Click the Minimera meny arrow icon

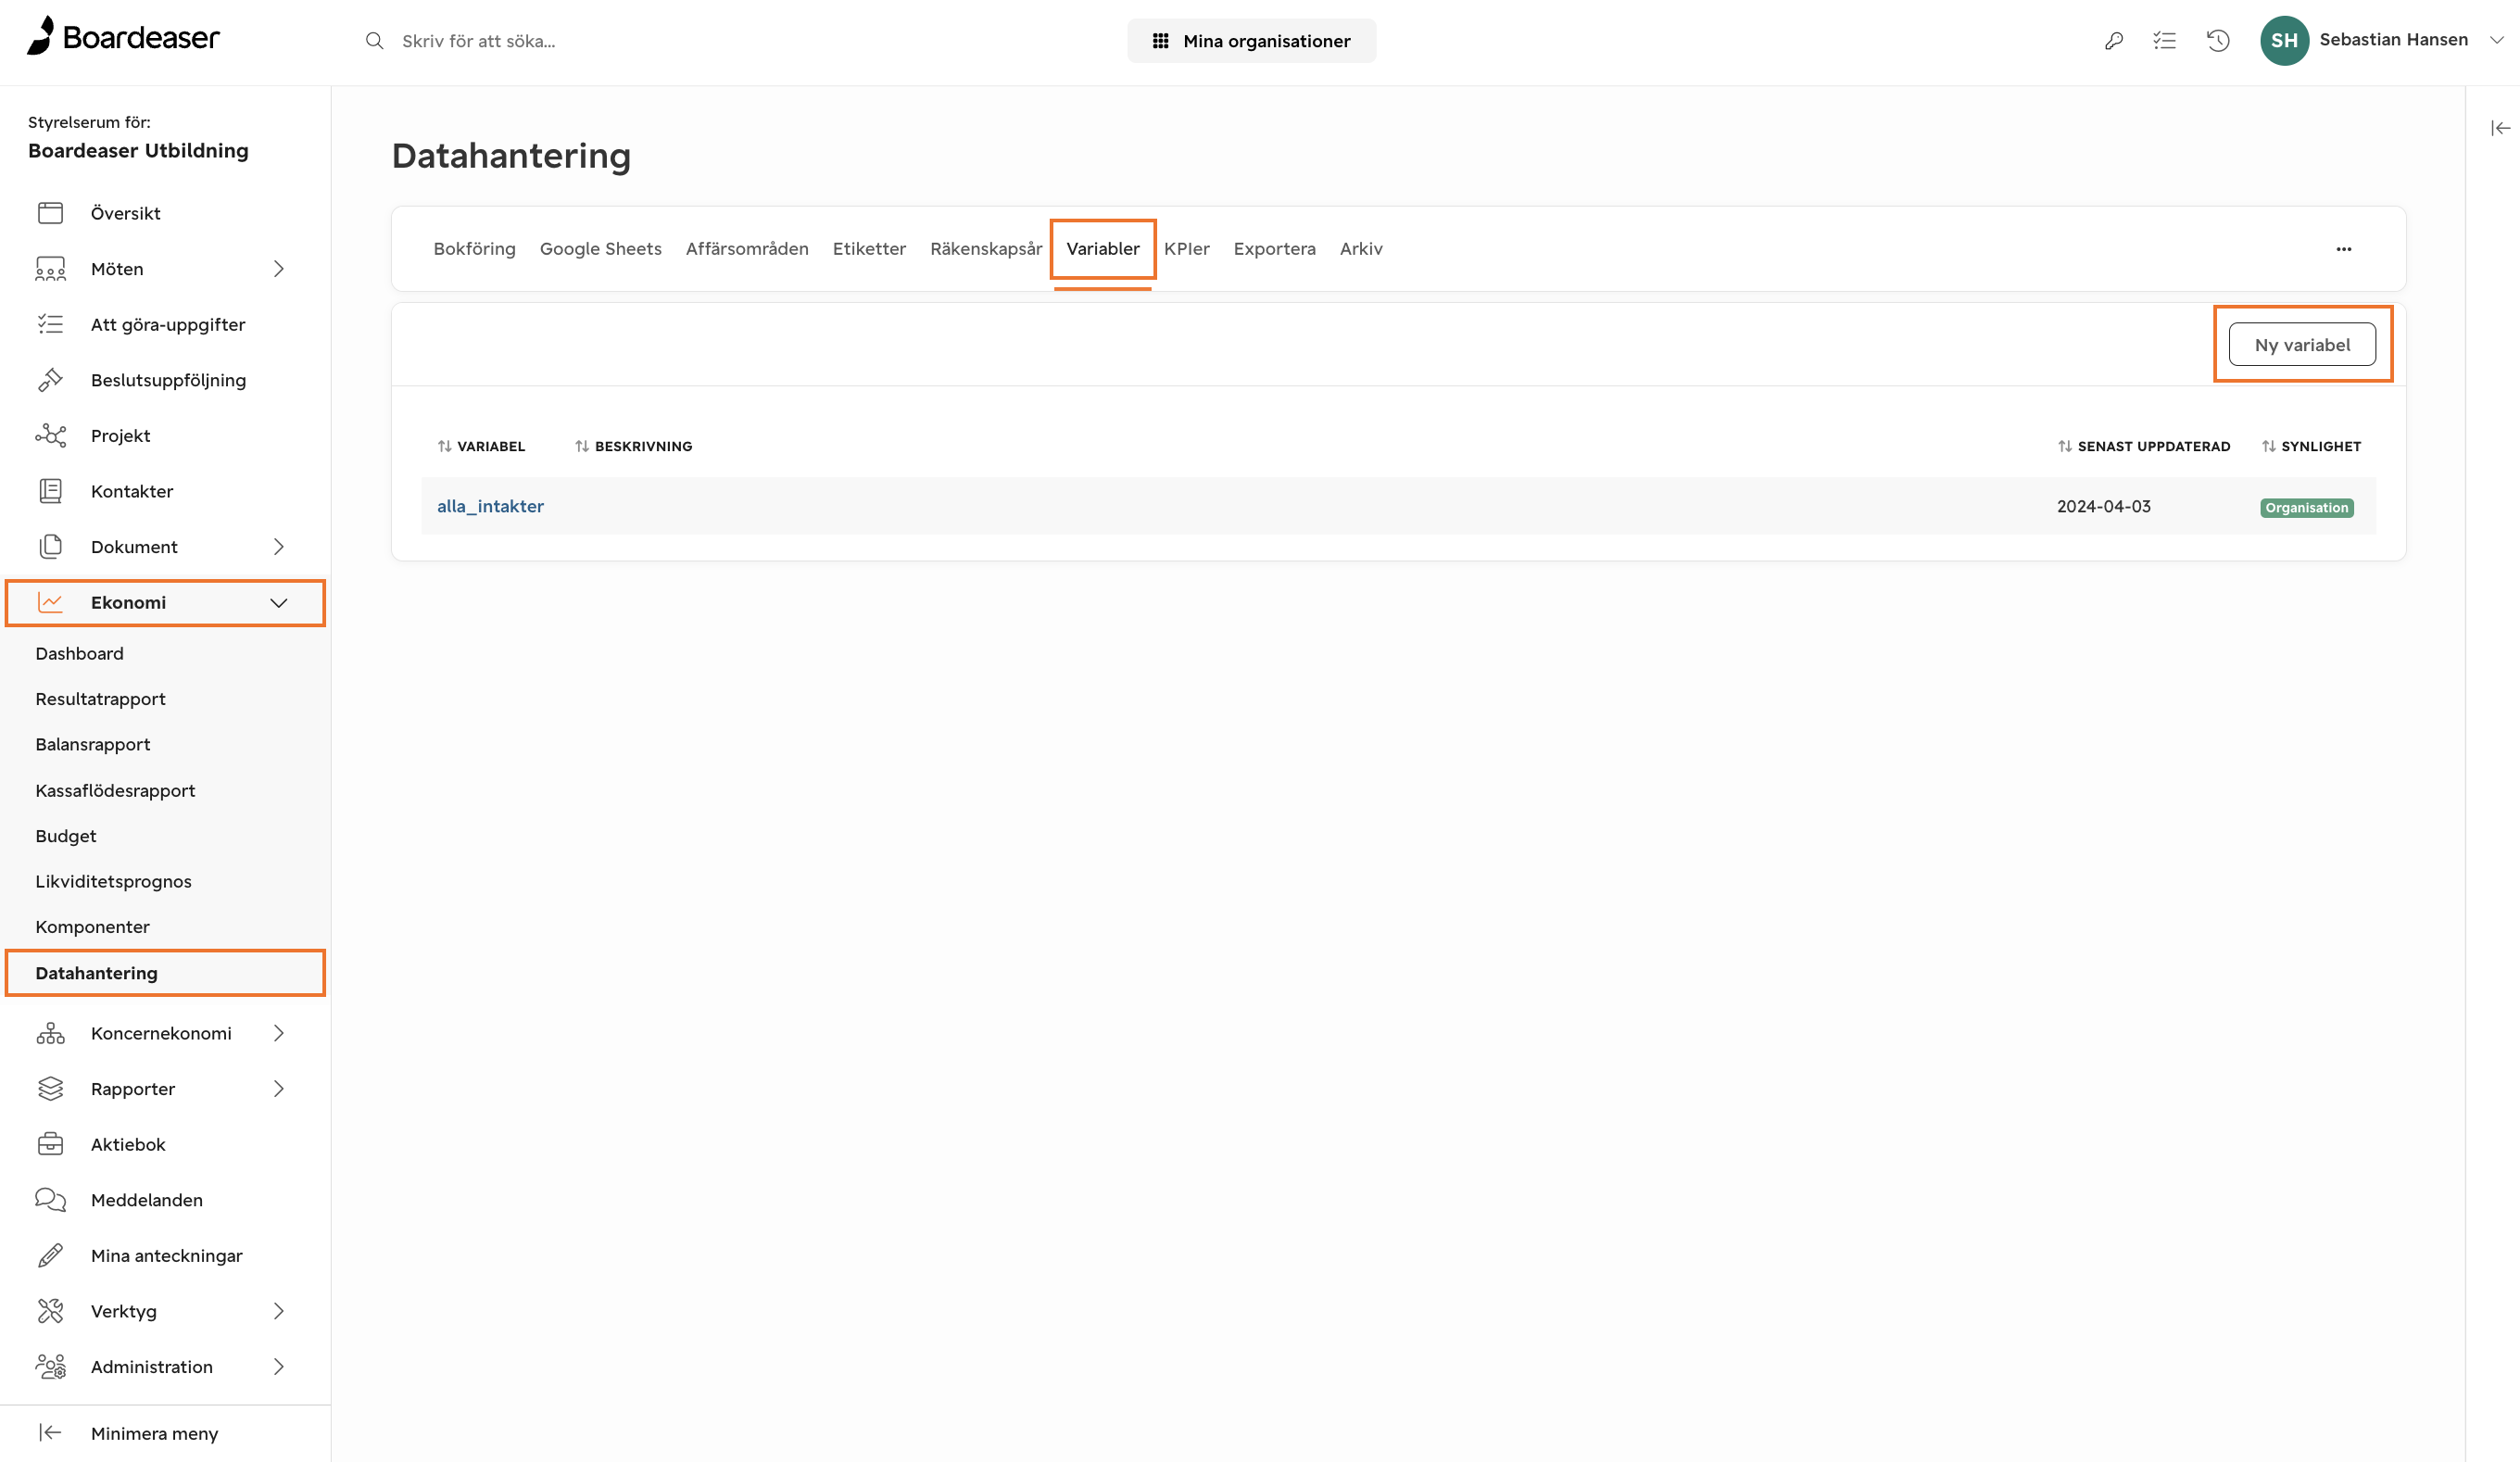tap(51, 1433)
